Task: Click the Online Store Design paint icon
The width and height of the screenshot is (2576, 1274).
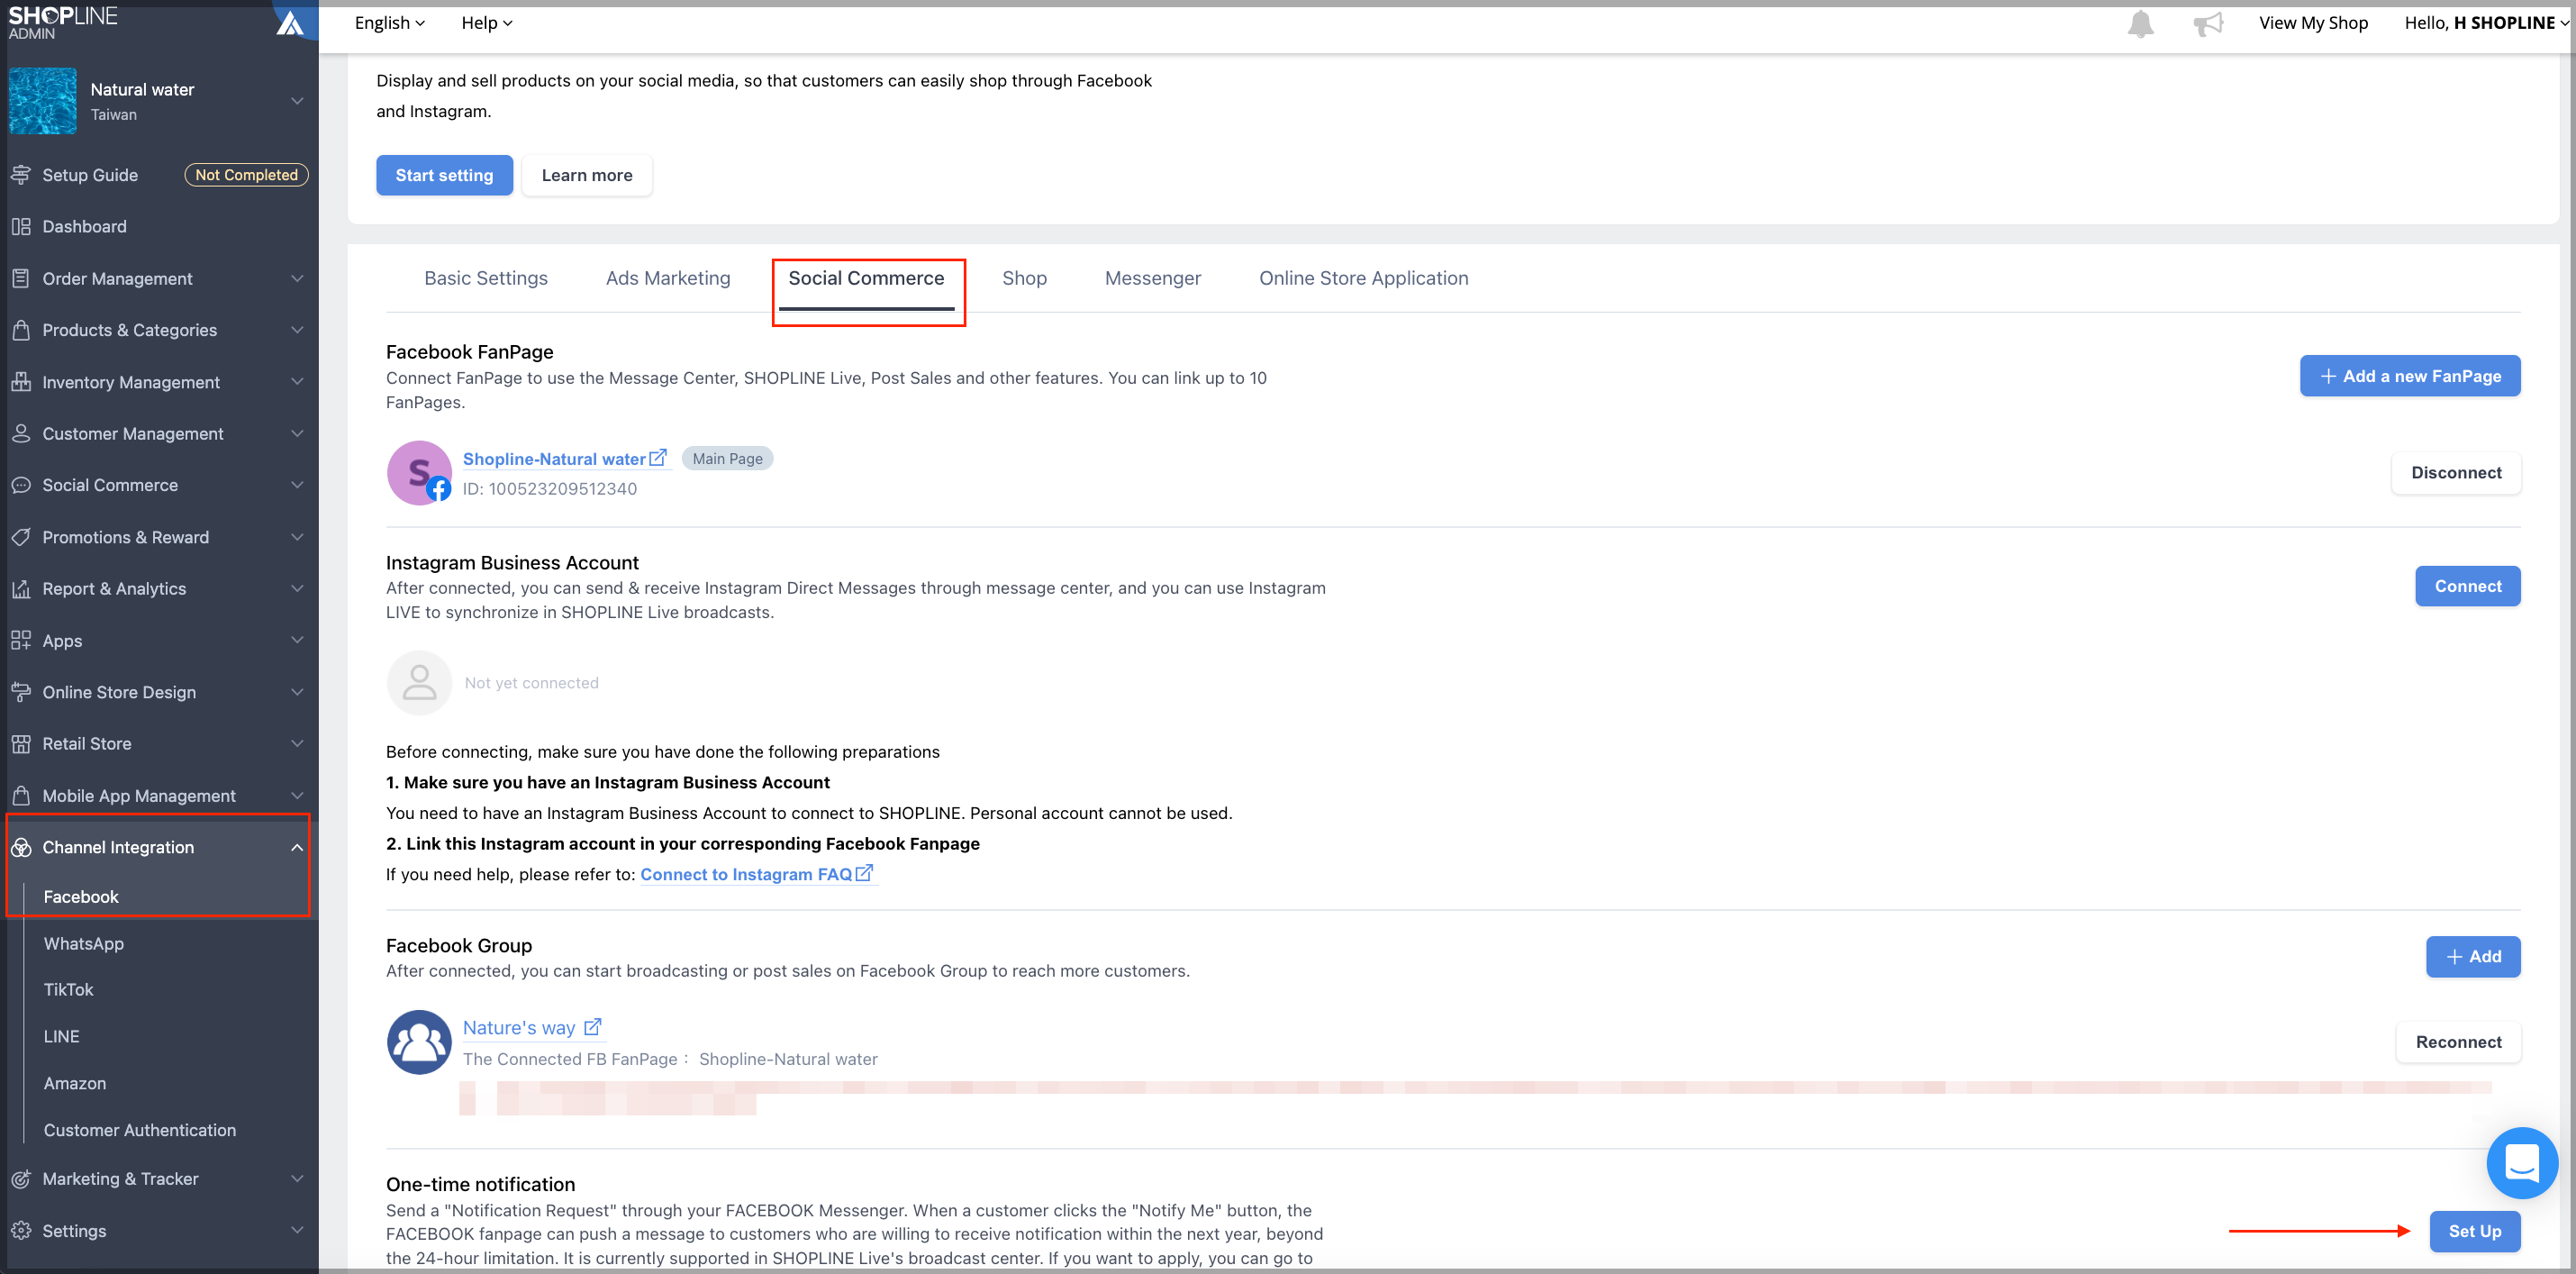Action: [x=21, y=692]
